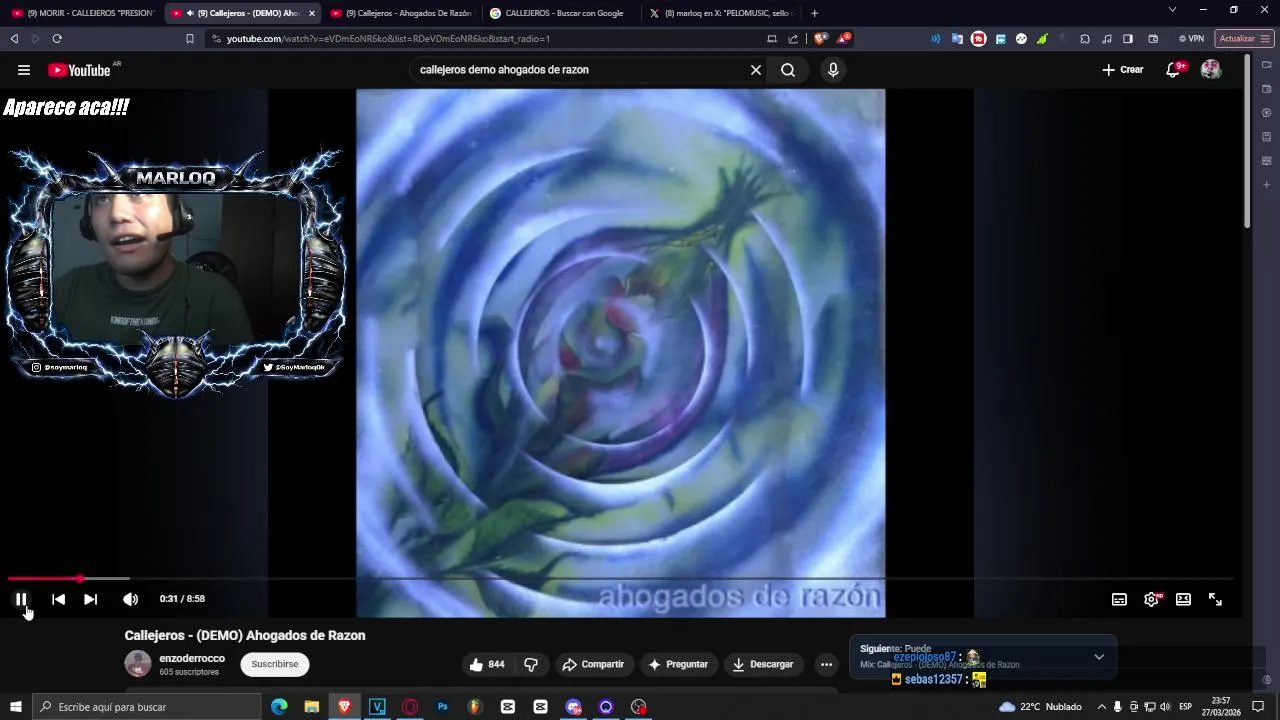1280x720 pixels.
Task: Open Photoshop from taskbar
Action: pyautogui.click(x=442, y=707)
